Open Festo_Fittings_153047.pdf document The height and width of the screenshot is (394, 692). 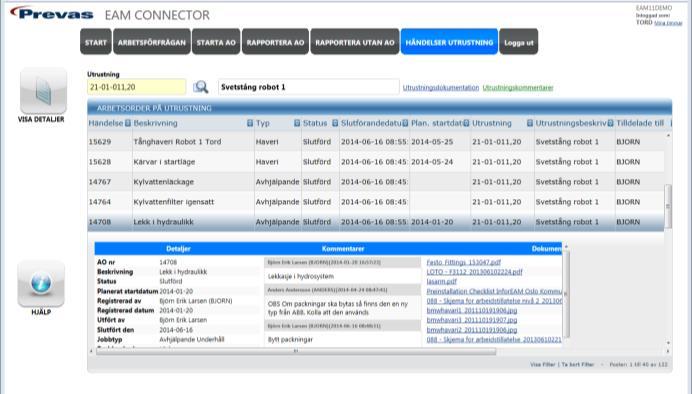pos(463,262)
